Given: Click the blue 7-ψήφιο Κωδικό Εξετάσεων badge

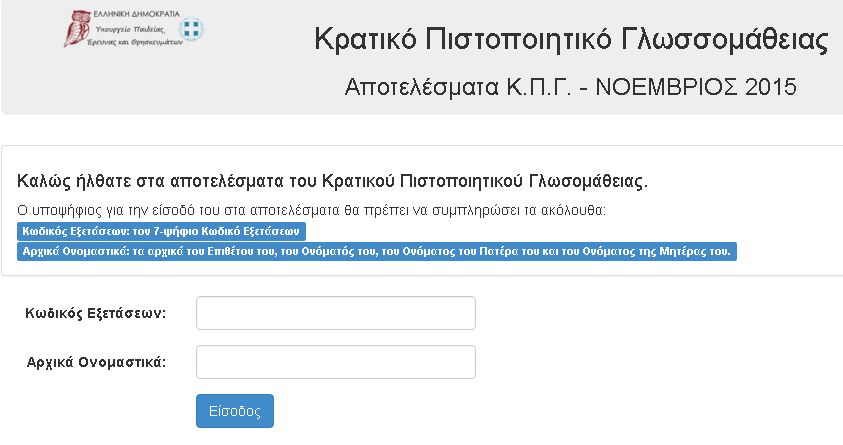Looking at the screenshot, I should [159, 230].
